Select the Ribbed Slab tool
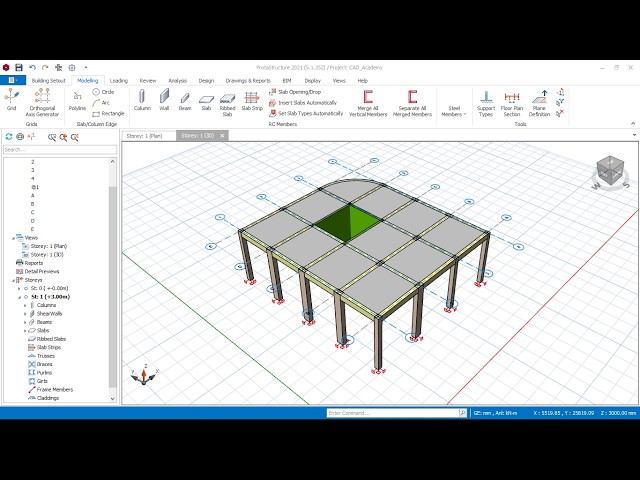 pyautogui.click(x=227, y=104)
